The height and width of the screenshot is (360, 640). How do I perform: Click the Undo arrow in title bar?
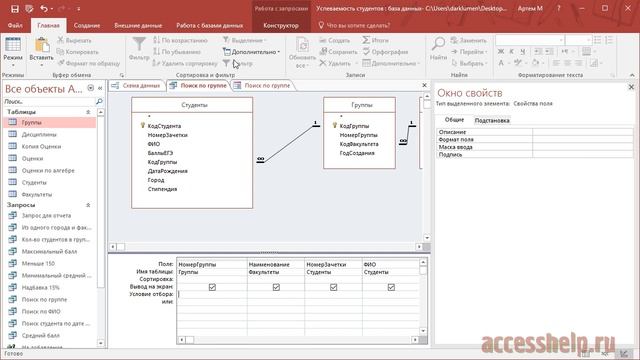(x=44, y=9)
